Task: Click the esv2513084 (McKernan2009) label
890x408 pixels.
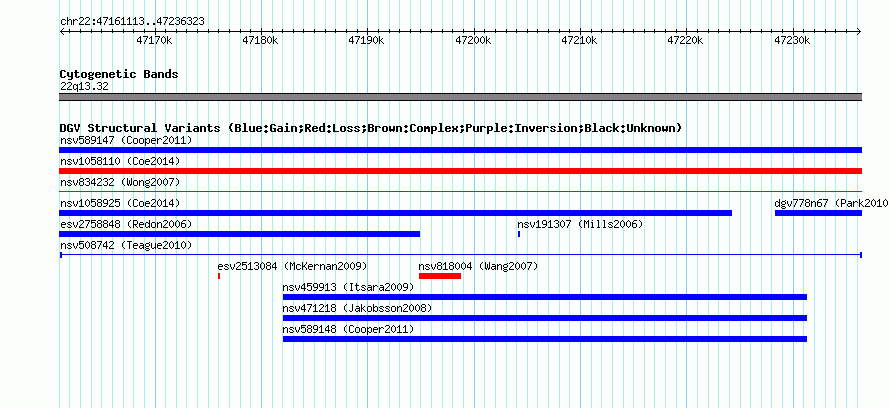Action: (x=292, y=266)
